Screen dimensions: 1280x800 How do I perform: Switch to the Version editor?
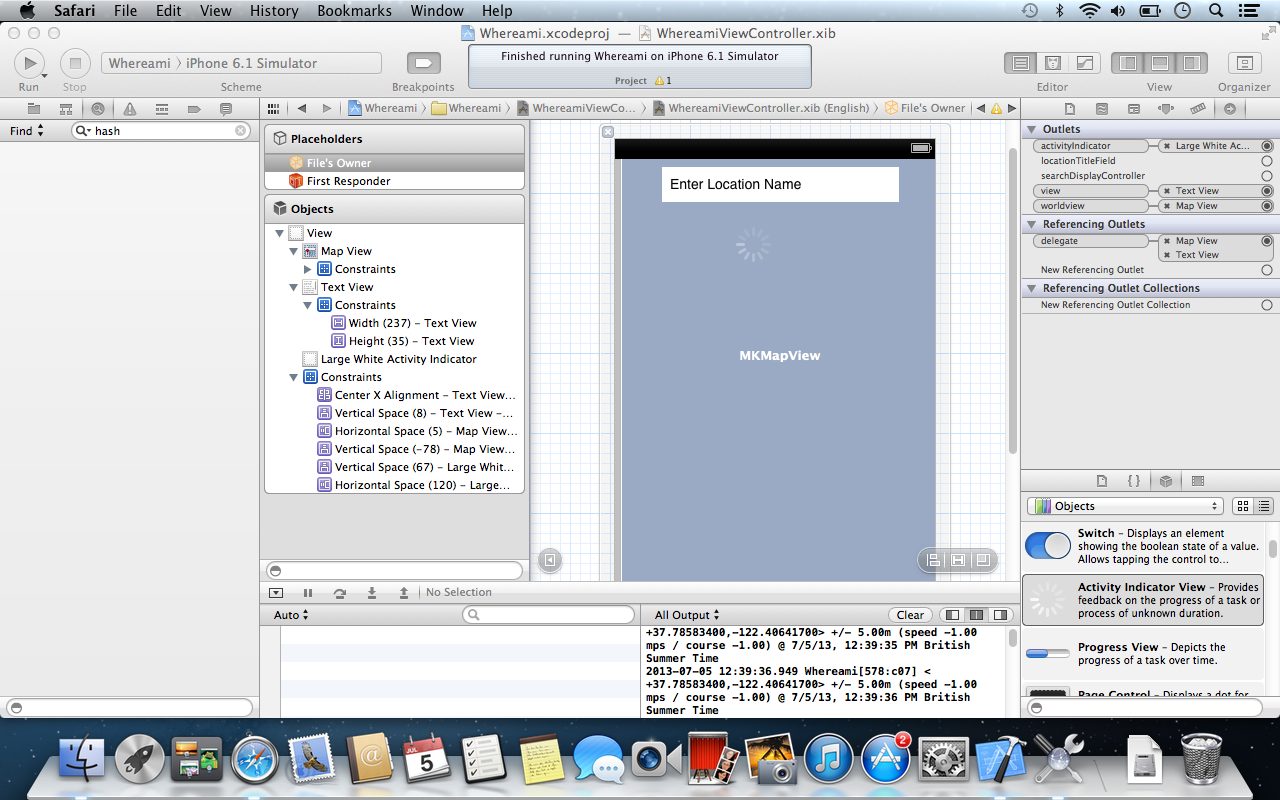coord(1085,63)
